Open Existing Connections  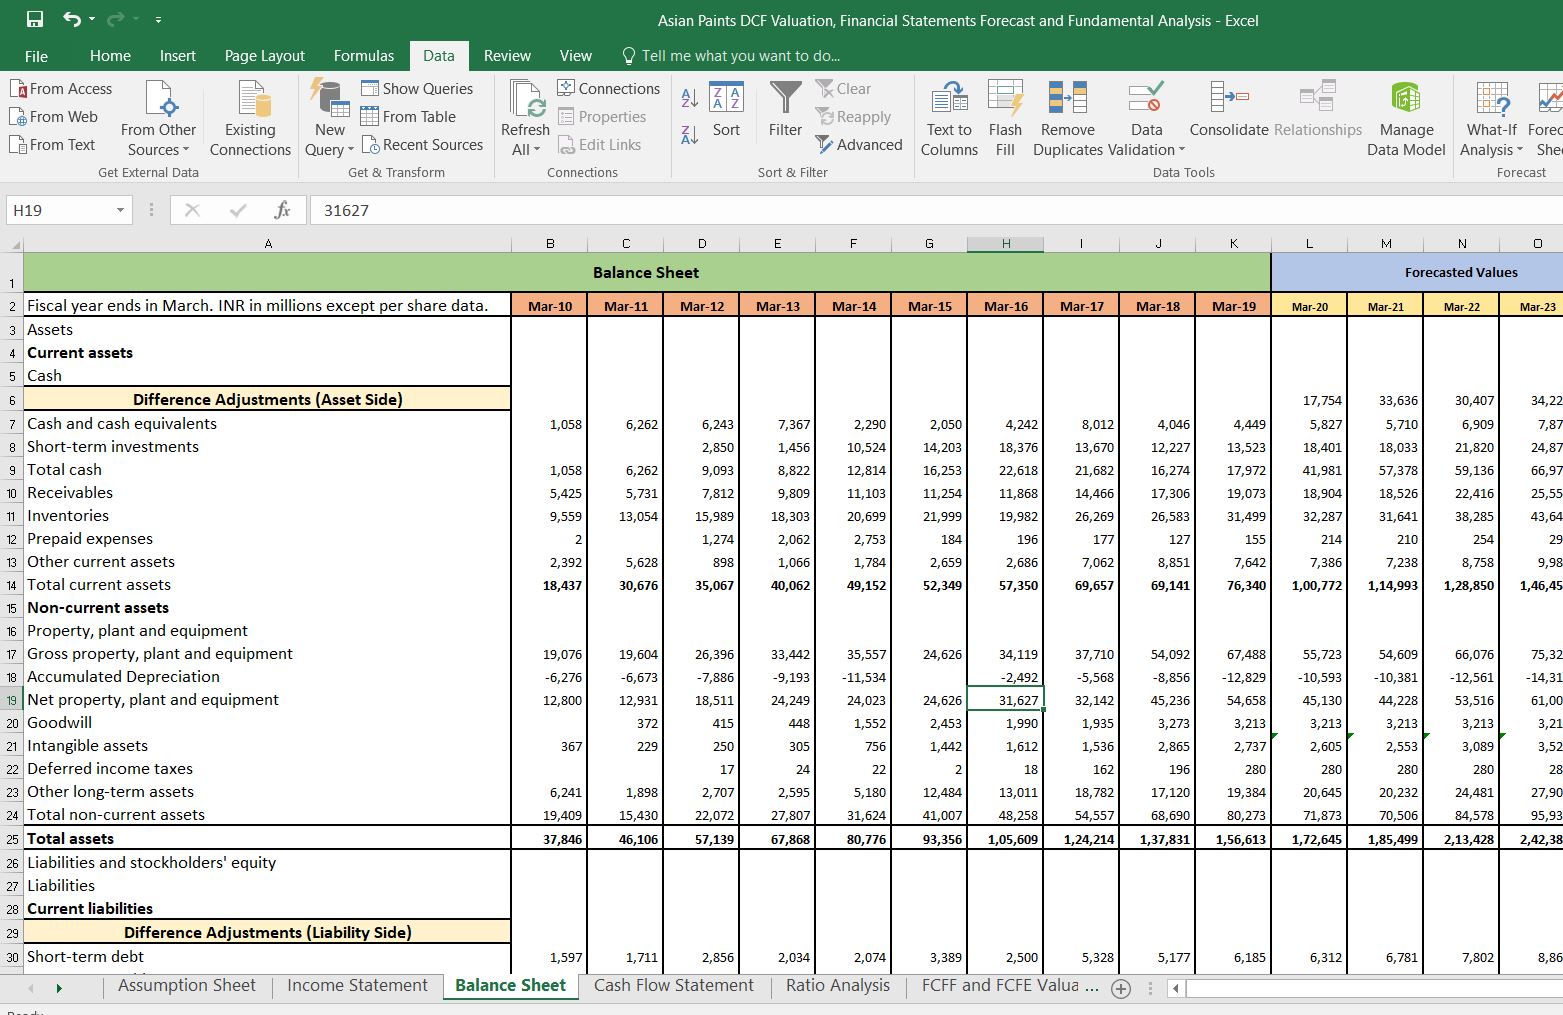[x=250, y=118]
